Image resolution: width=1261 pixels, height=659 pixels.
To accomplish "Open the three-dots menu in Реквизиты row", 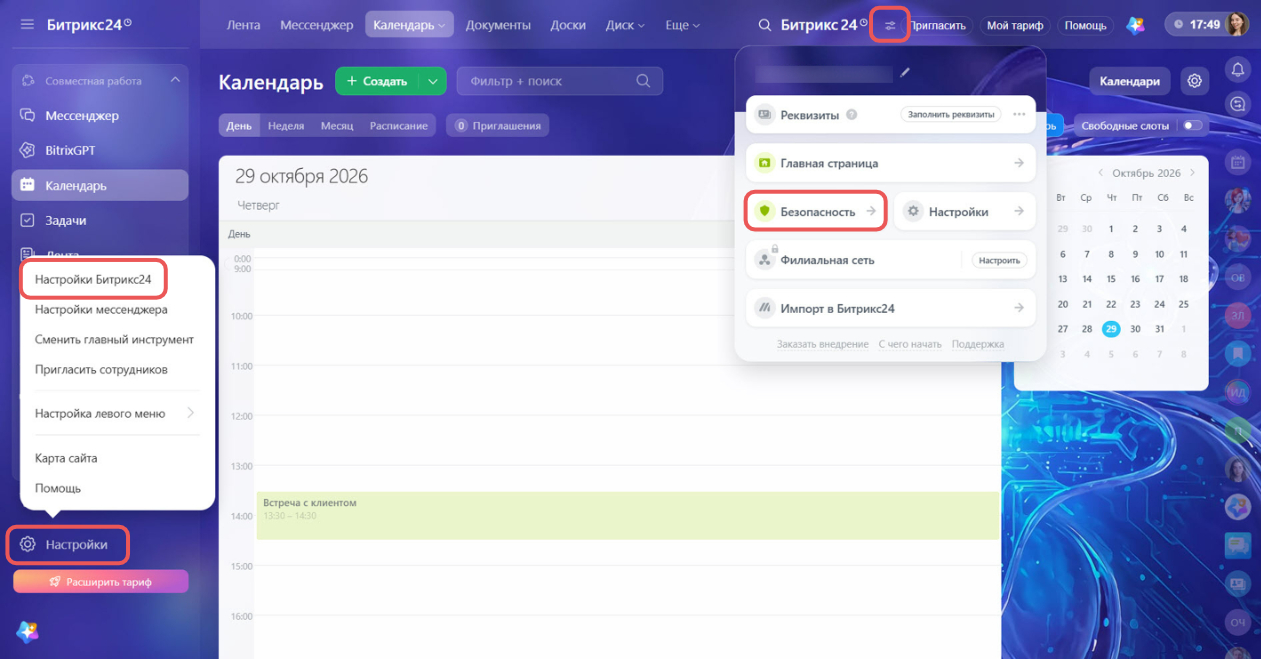I will (1019, 114).
